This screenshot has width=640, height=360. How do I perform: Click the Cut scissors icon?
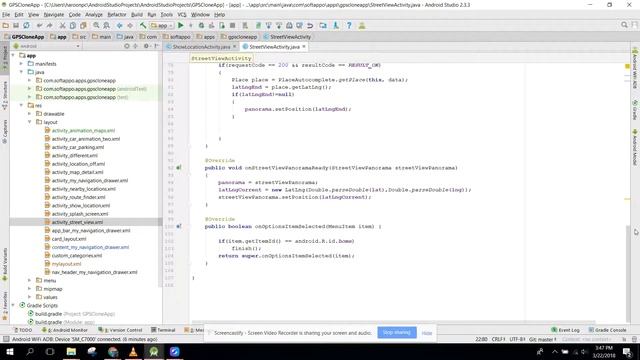click(62, 25)
